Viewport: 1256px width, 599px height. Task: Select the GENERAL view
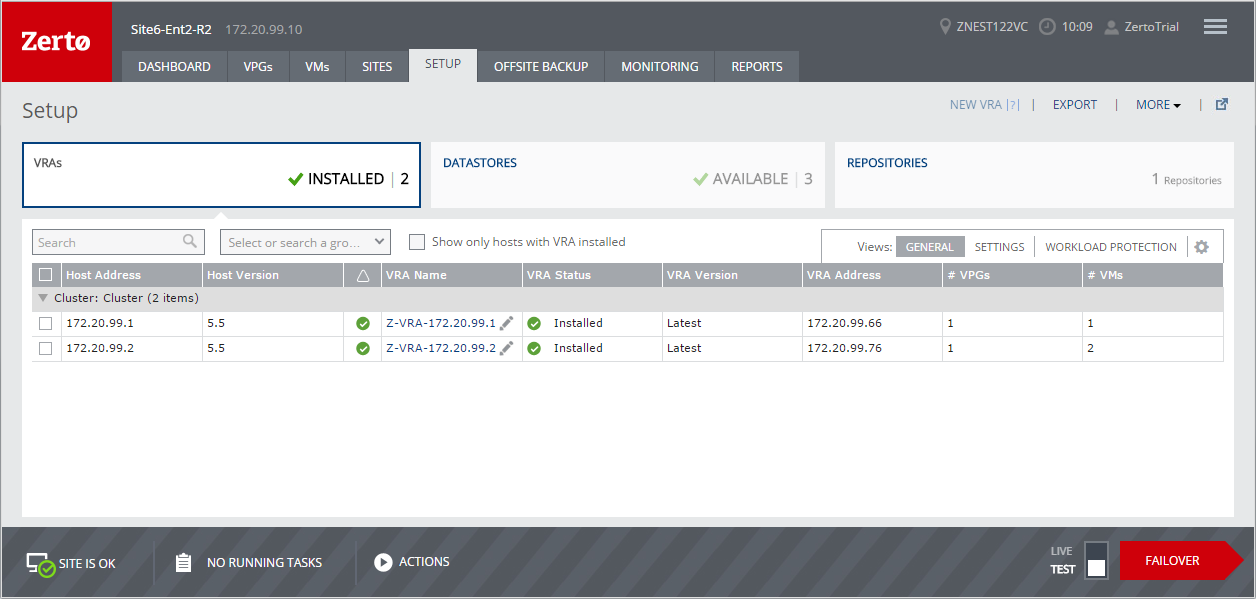(930, 247)
